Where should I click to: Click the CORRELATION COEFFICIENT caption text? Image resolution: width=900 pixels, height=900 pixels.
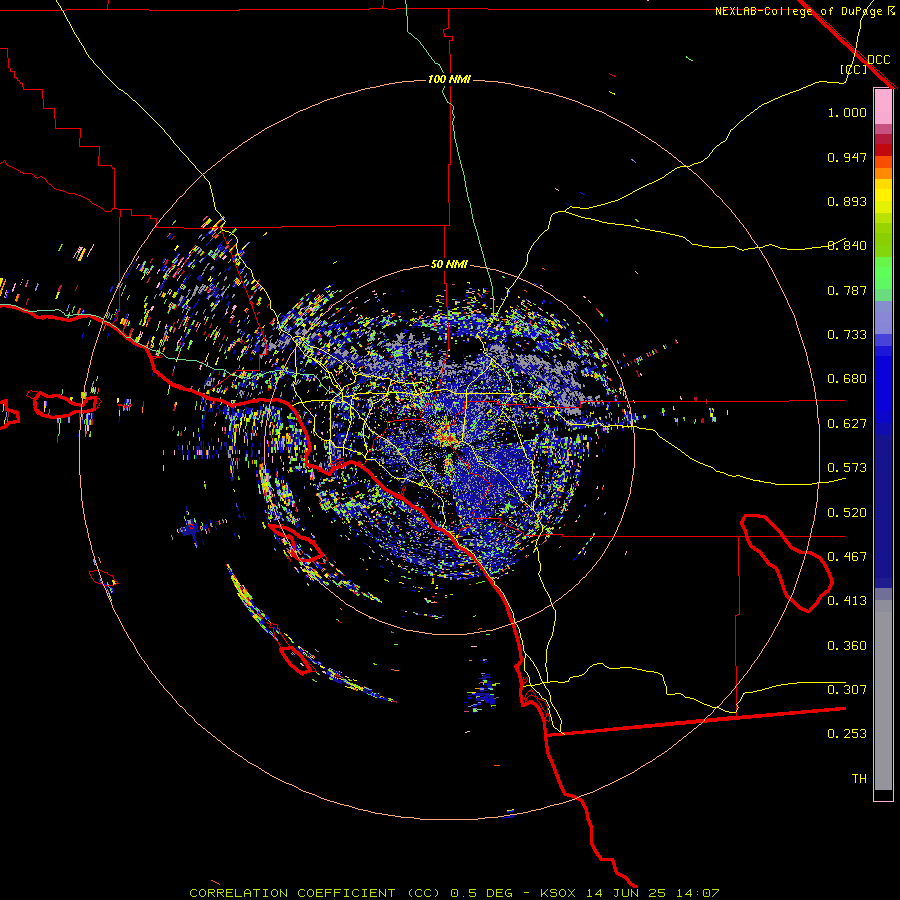point(292,893)
